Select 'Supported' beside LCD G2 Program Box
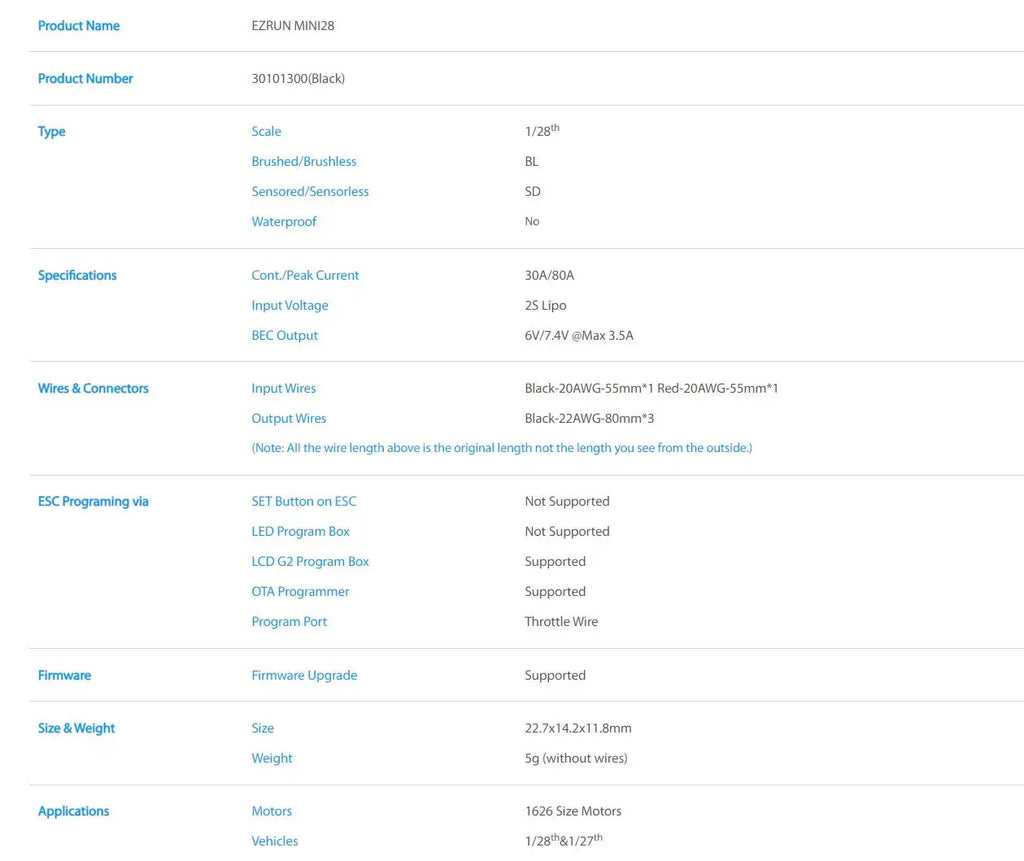 [x=555, y=562]
